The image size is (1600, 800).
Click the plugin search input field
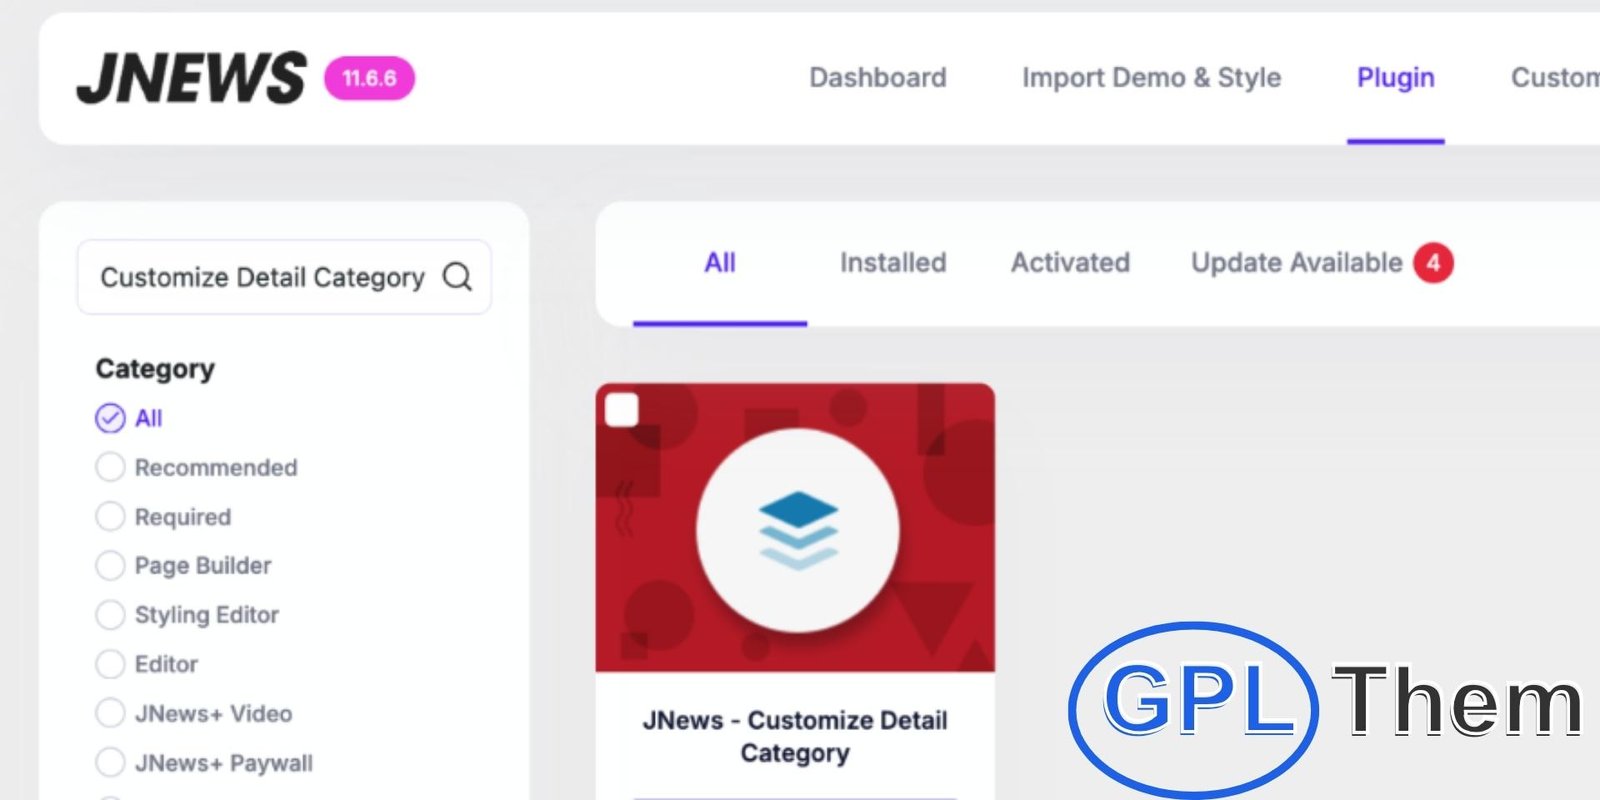click(x=262, y=277)
